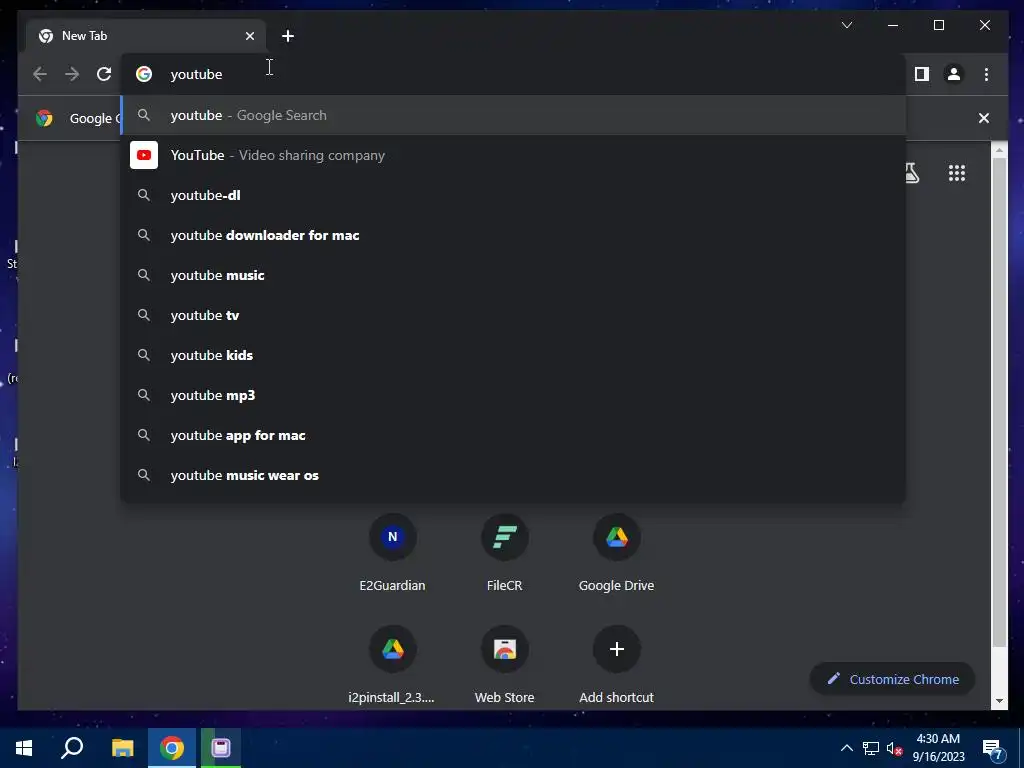Reload the current page
Viewport: 1024px width, 768px height.
coord(104,74)
